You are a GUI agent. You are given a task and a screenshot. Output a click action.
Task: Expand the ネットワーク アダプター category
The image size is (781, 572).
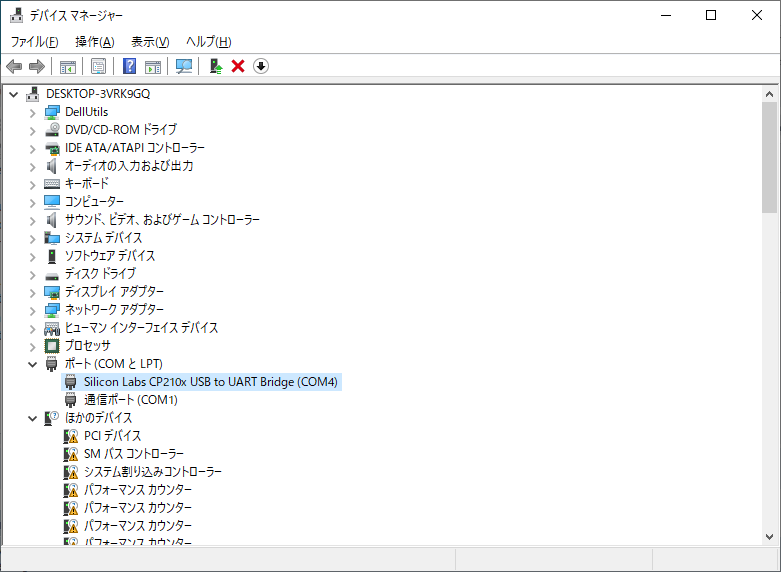click(x=32, y=310)
